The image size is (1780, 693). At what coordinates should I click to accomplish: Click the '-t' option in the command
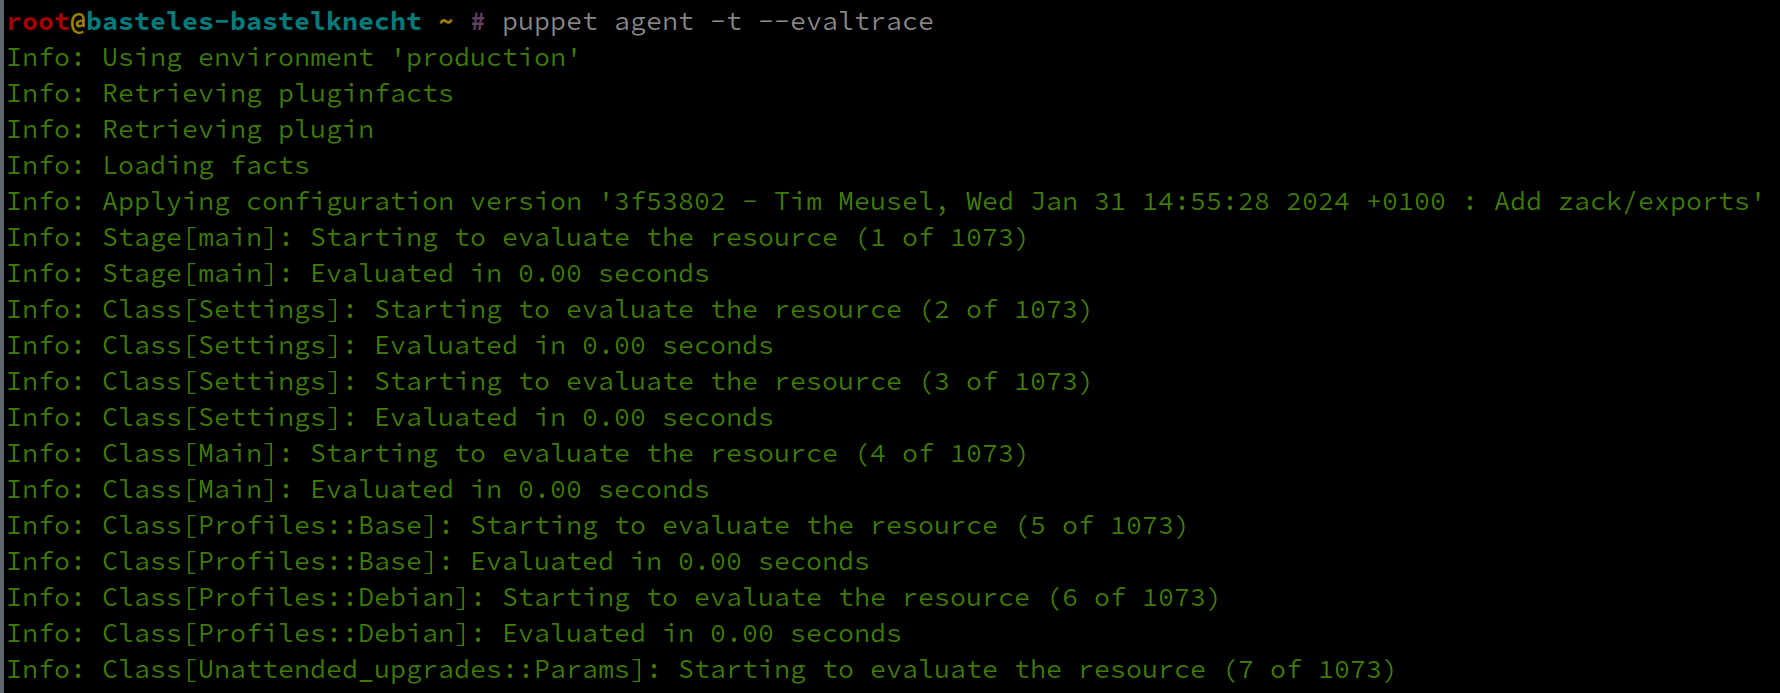725,22
